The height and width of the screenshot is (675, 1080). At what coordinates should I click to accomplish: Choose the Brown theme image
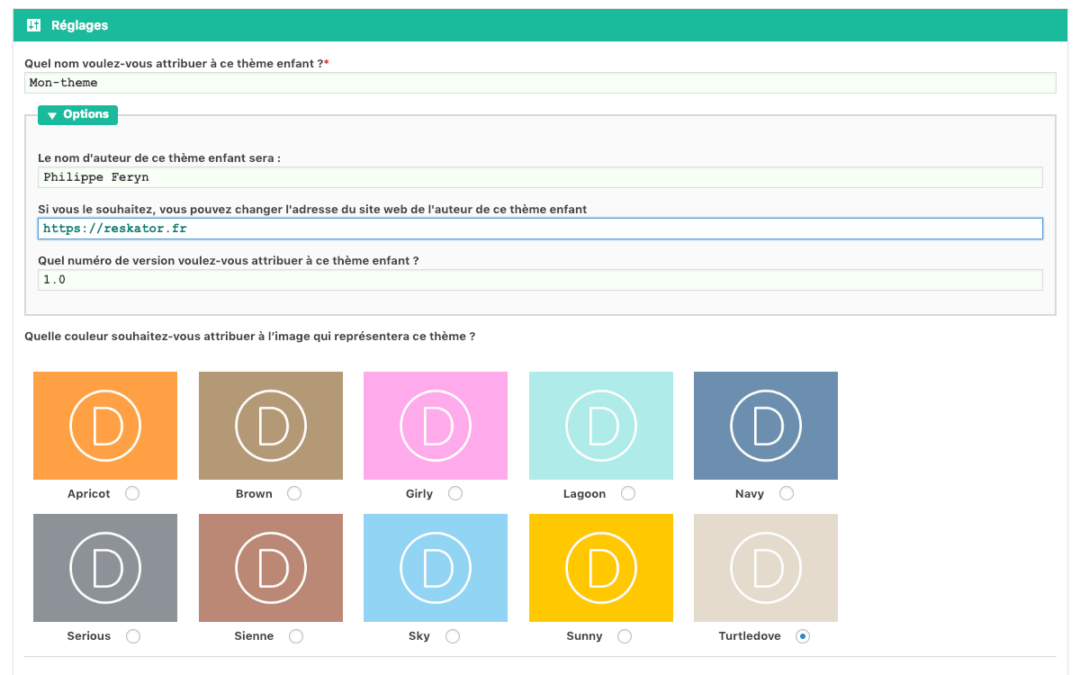pos(271,426)
